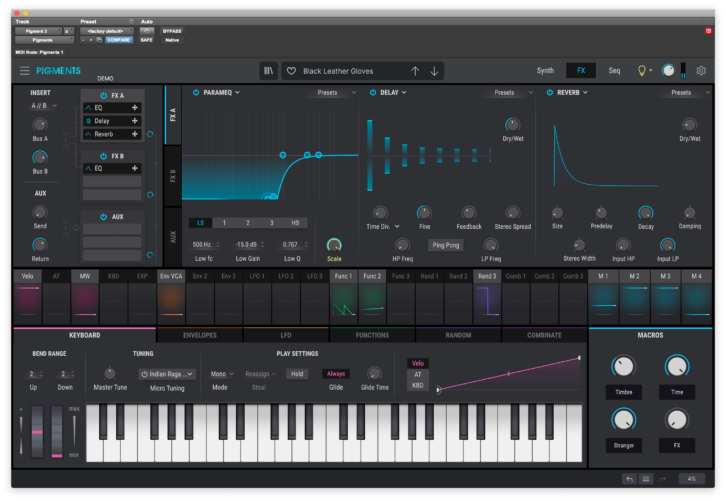The image size is (726, 501).
Task: Click the Reverb Decay knob
Action: point(645,213)
